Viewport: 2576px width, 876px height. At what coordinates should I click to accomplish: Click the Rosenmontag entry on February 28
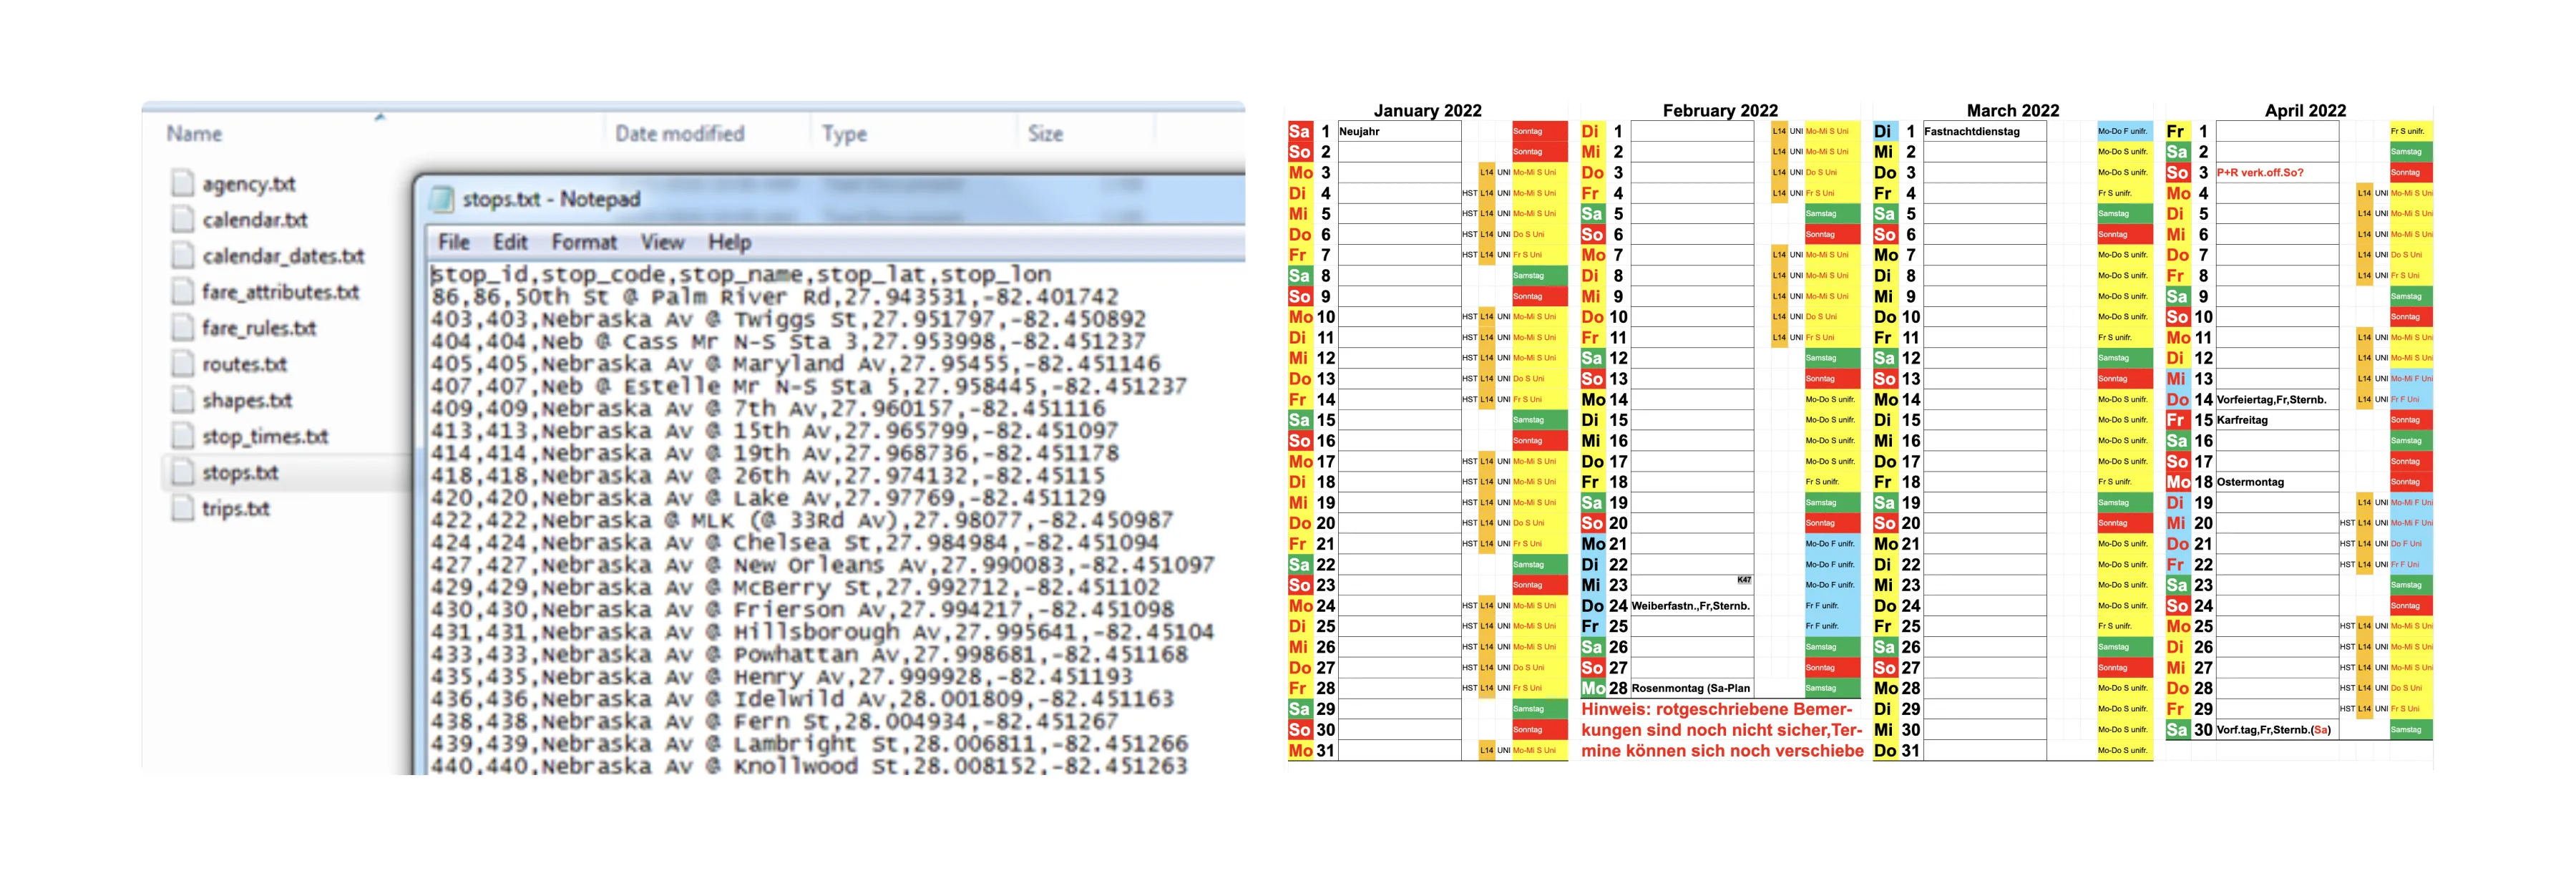[1691, 688]
